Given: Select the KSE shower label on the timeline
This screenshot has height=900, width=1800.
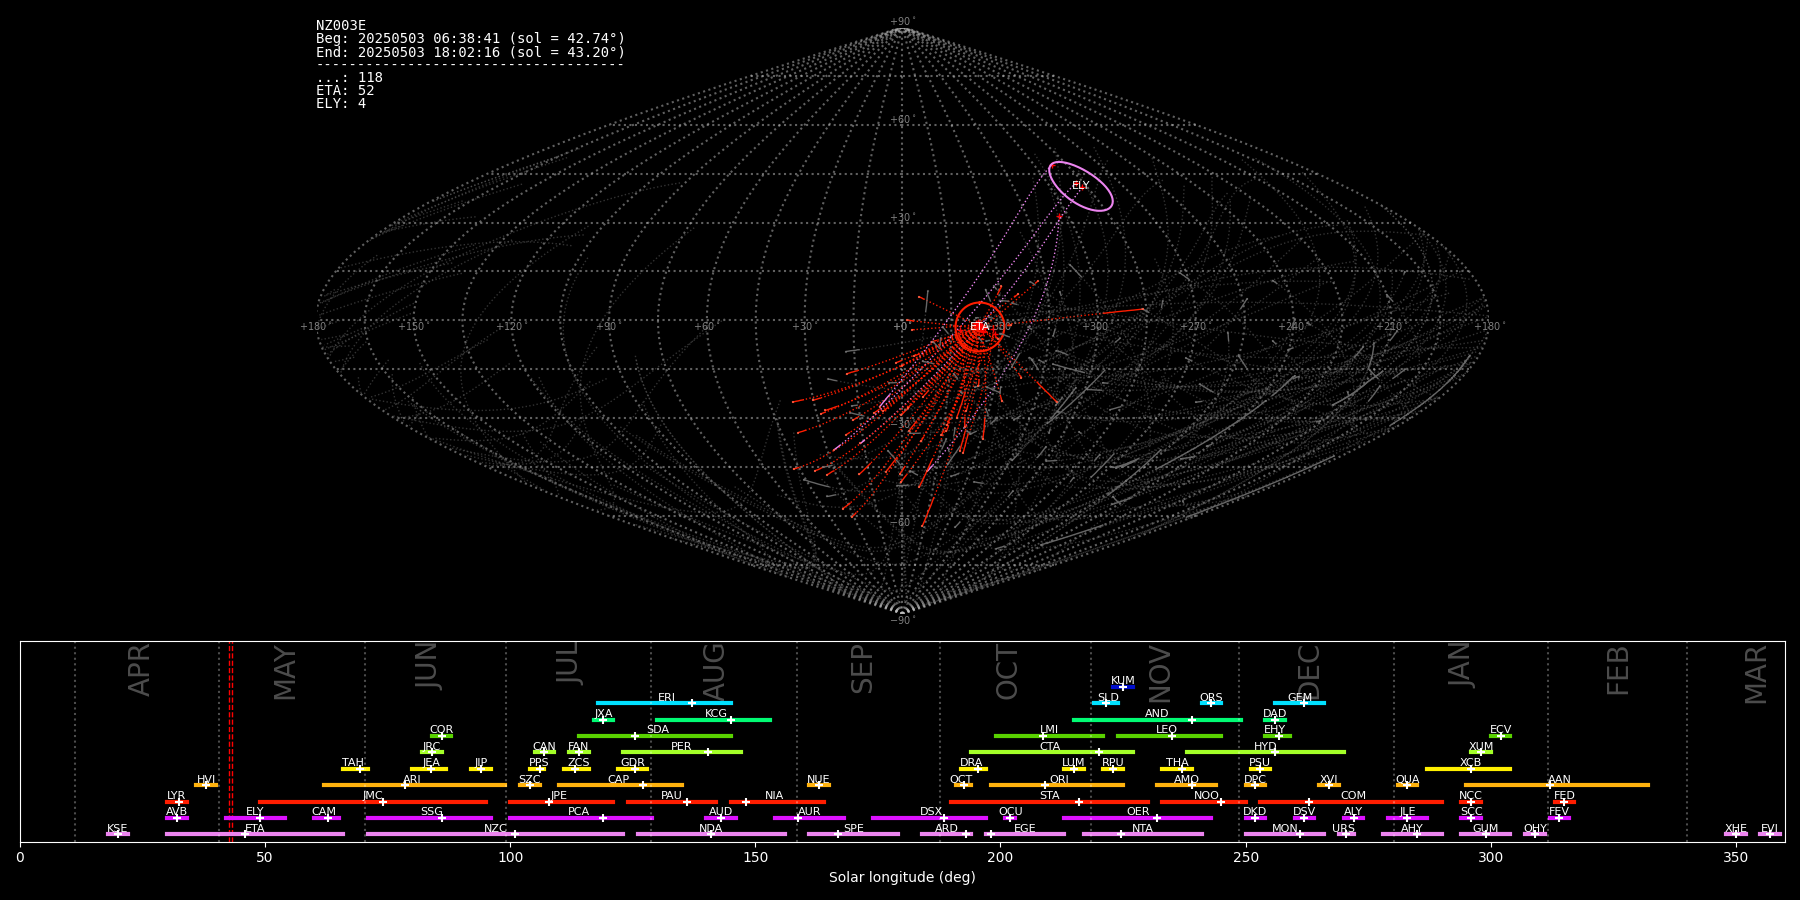Looking at the screenshot, I should click(x=117, y=829).
